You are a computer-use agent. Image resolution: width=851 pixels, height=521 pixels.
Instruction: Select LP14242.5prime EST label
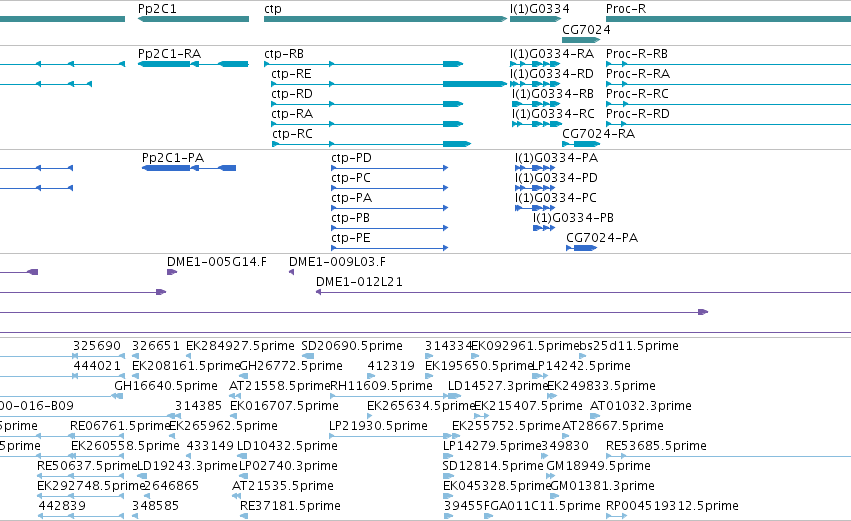click(x=581, y=366)
